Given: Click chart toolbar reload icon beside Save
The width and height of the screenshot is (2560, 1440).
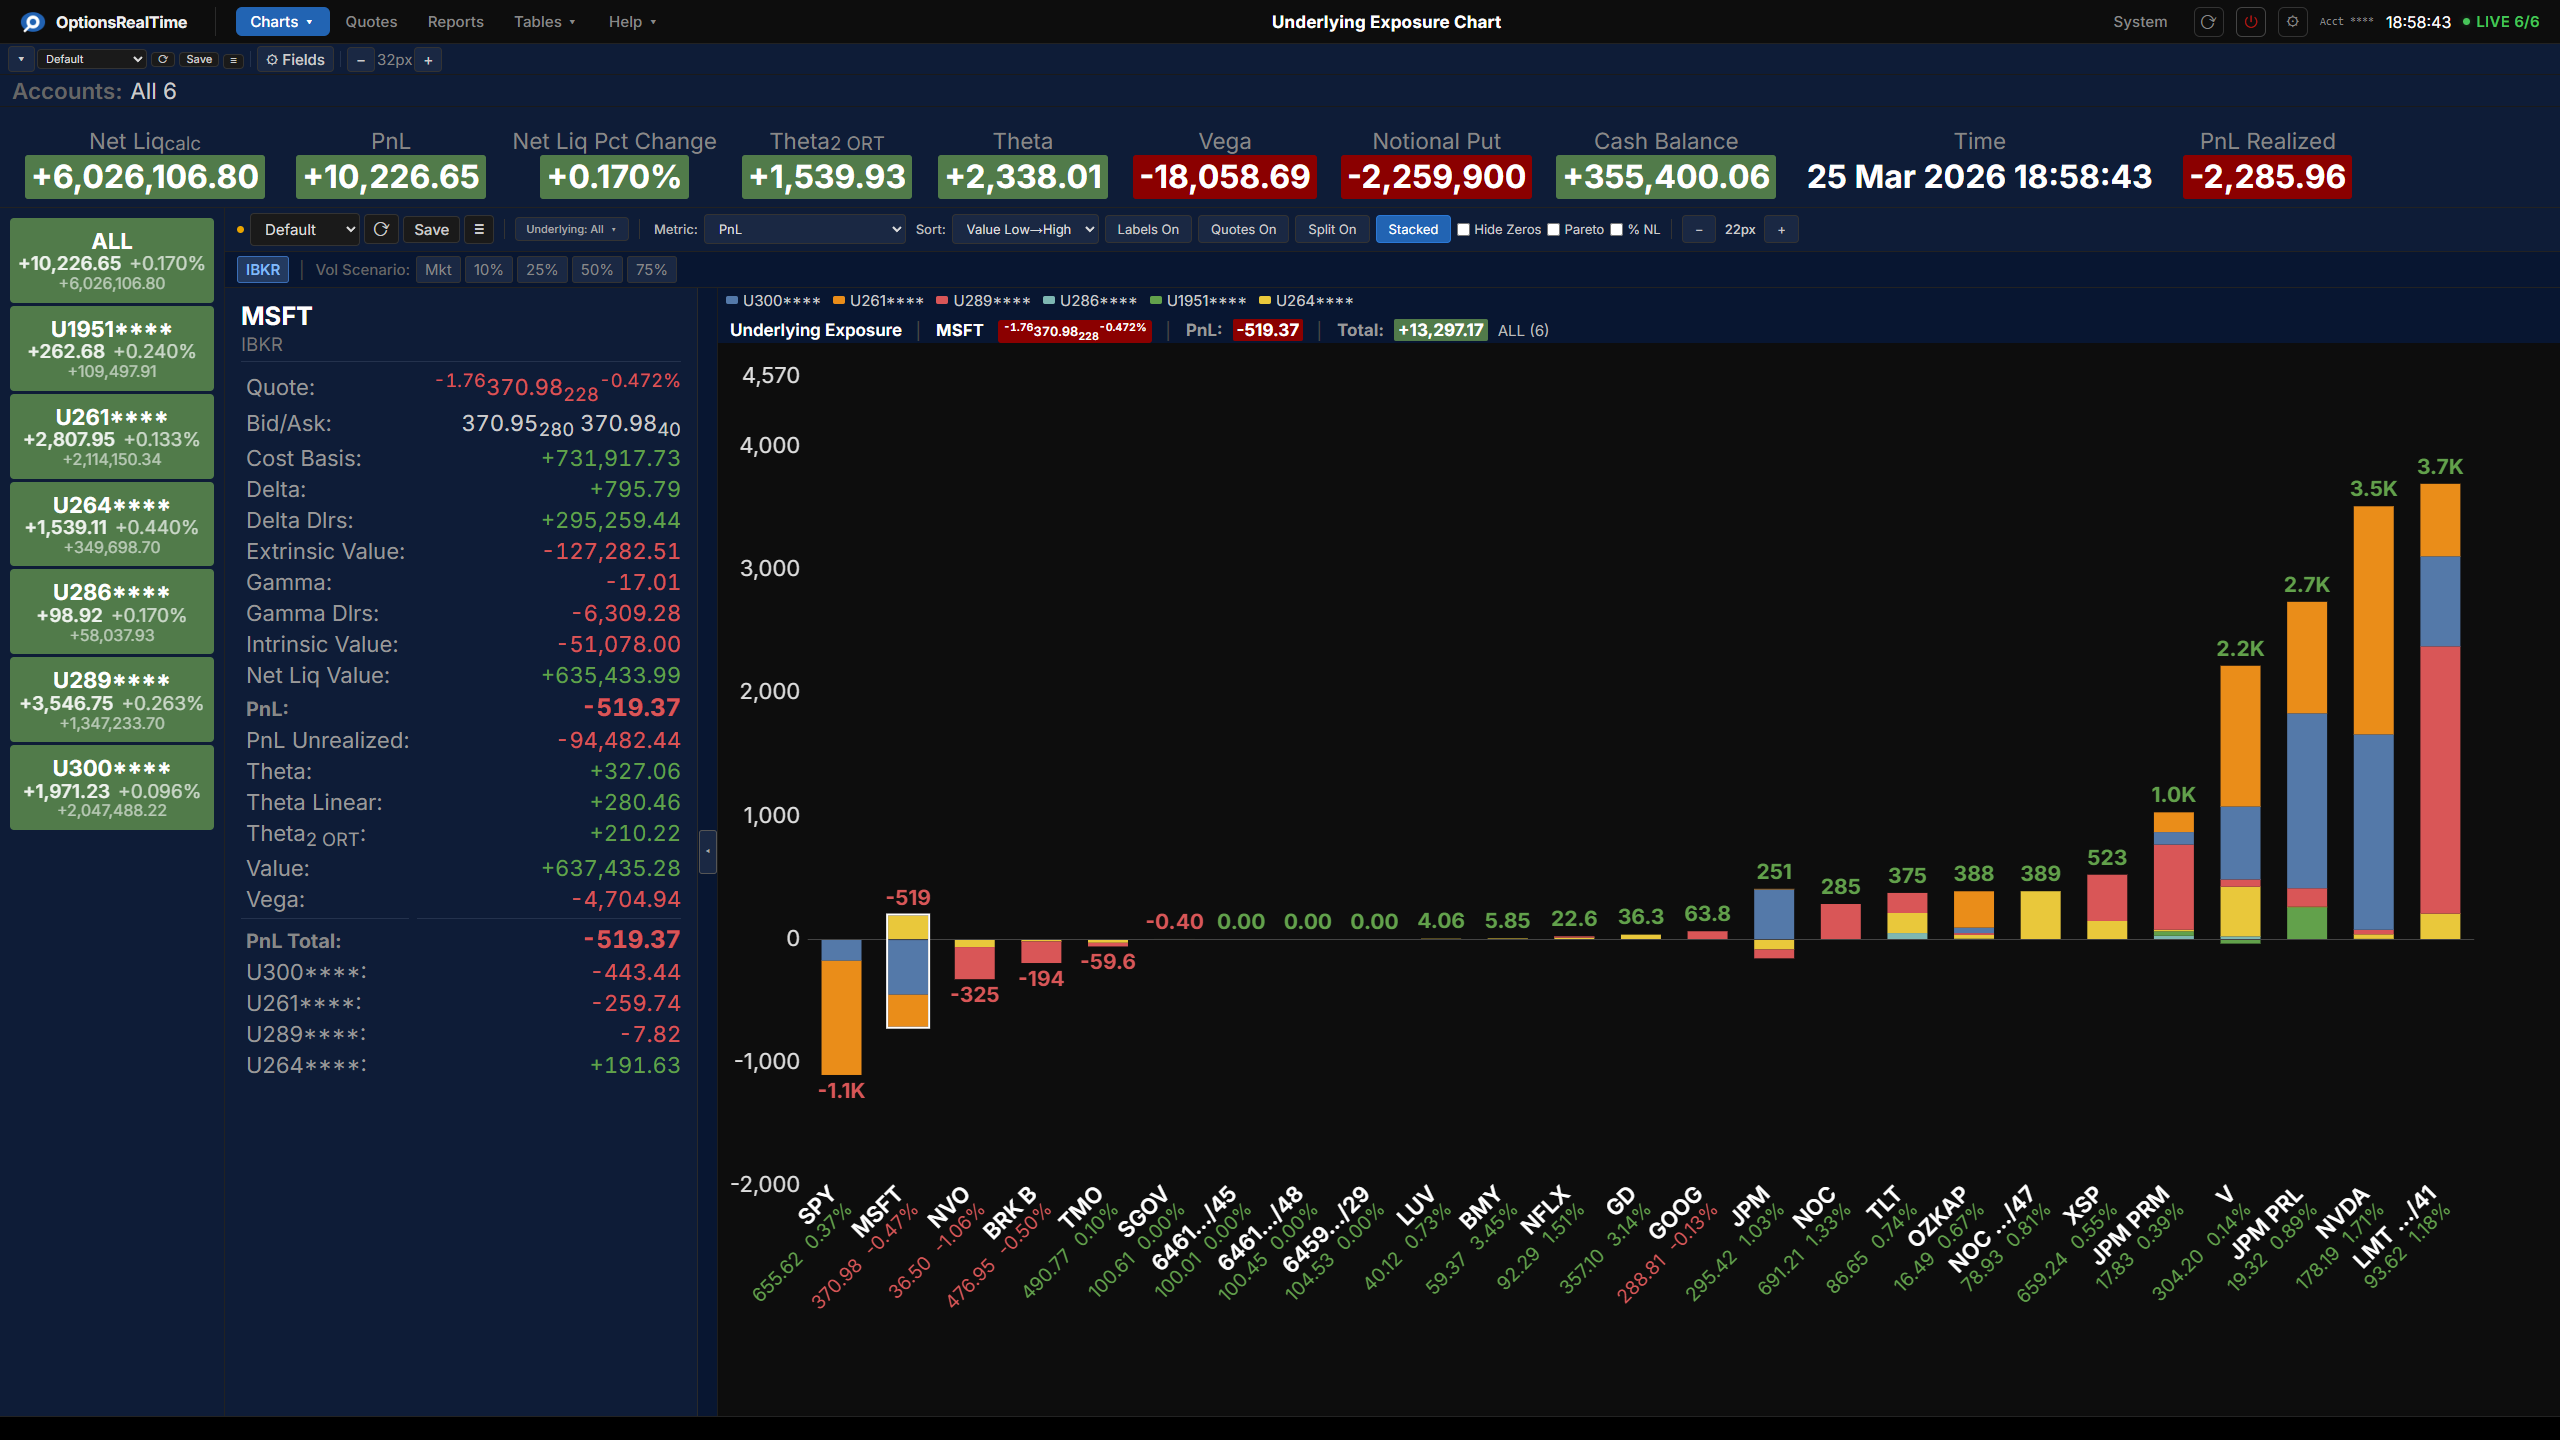Looking at the screenshot, I should pos(381,229).
